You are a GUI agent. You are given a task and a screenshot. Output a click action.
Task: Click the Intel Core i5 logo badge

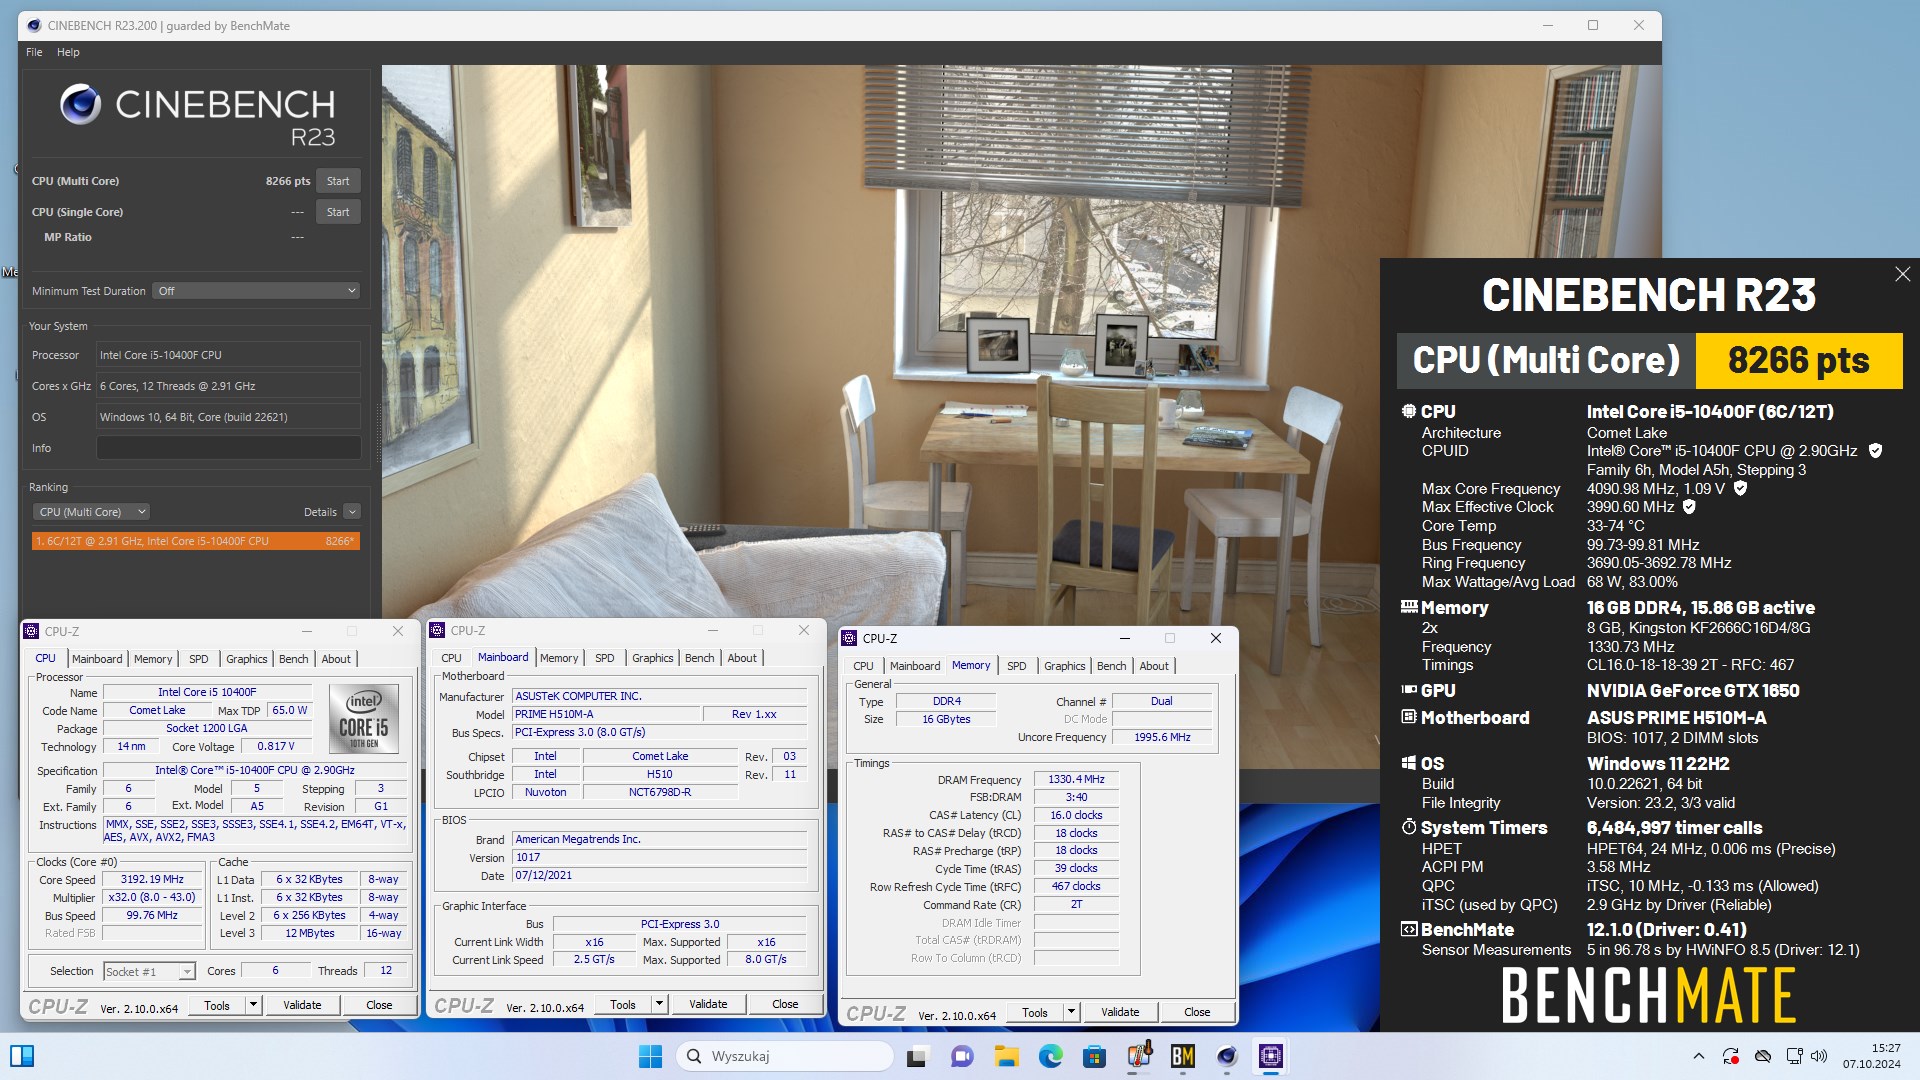364,719
